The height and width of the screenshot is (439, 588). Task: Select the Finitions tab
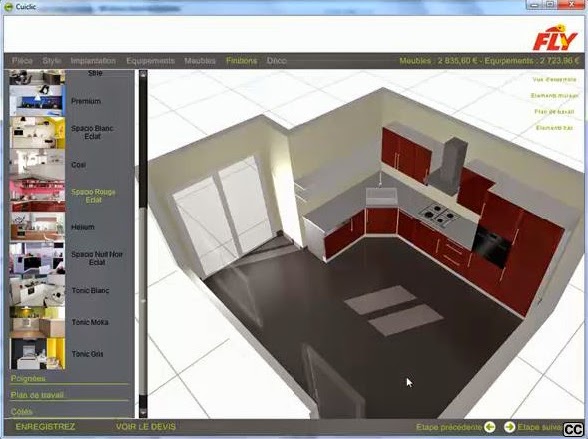[242, 61]
